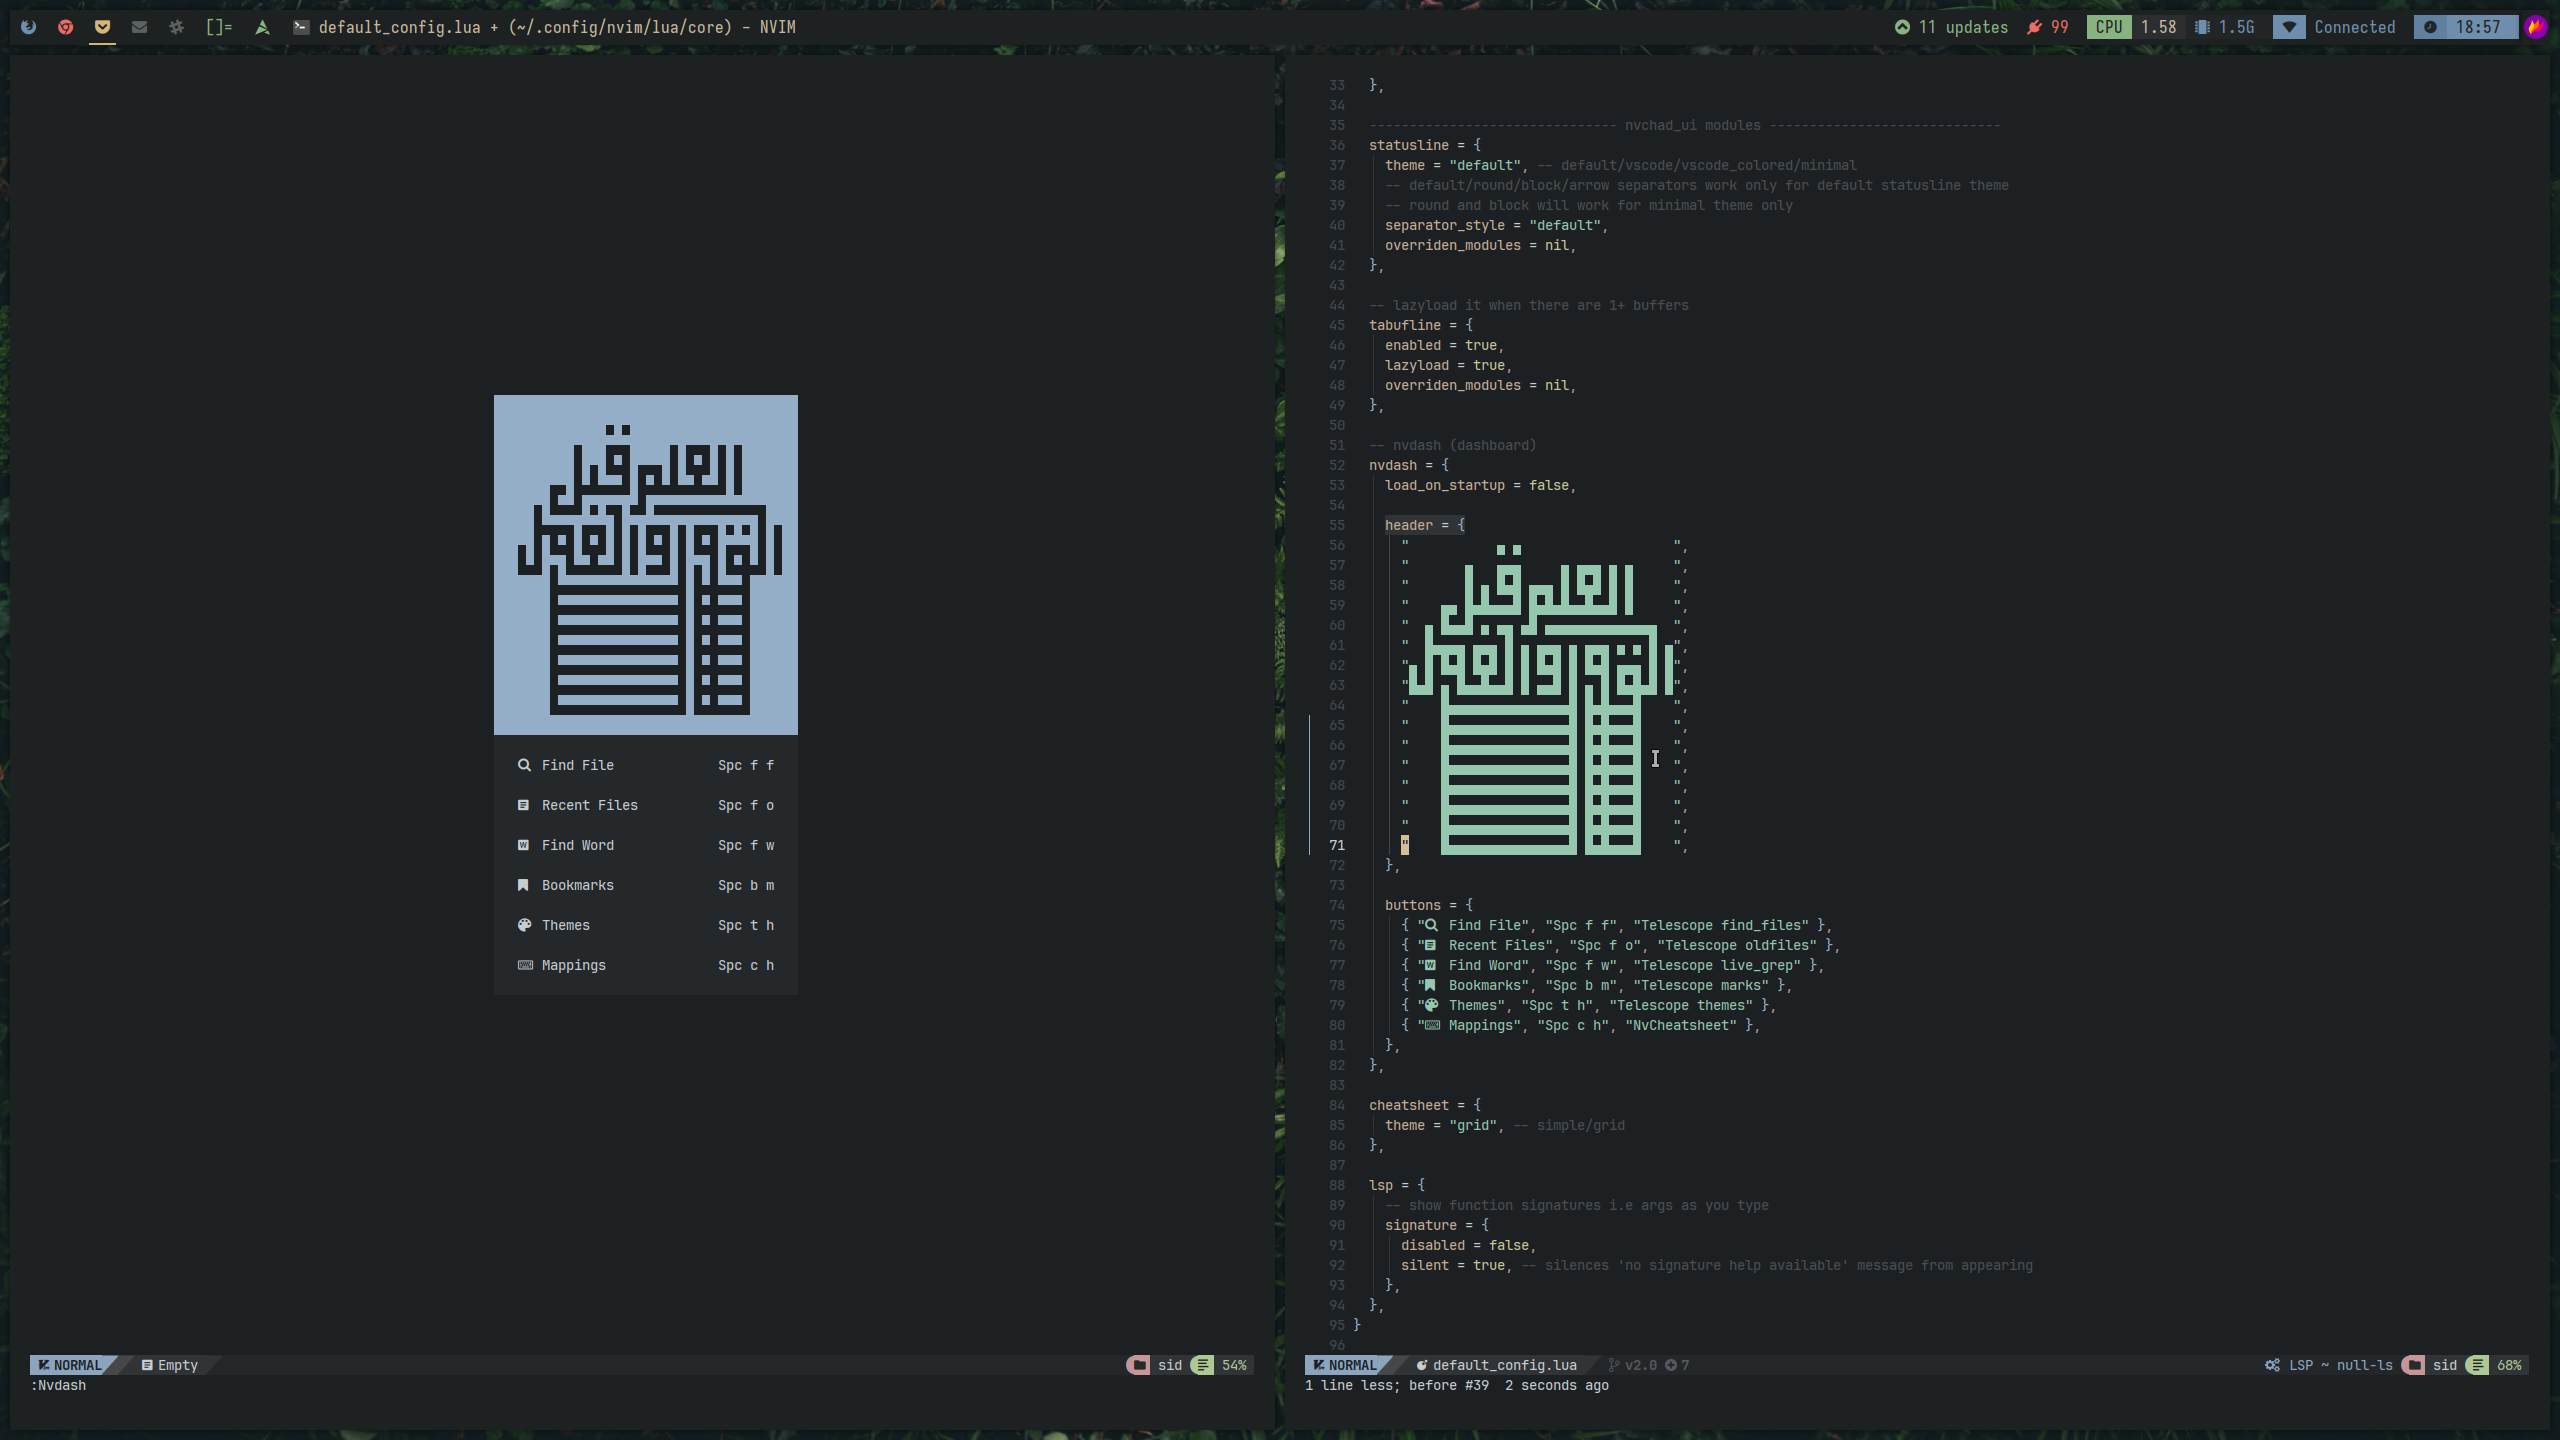Click the magnifier icon beside Find File
The image size is (2560, 1440).
click(524, 764)
